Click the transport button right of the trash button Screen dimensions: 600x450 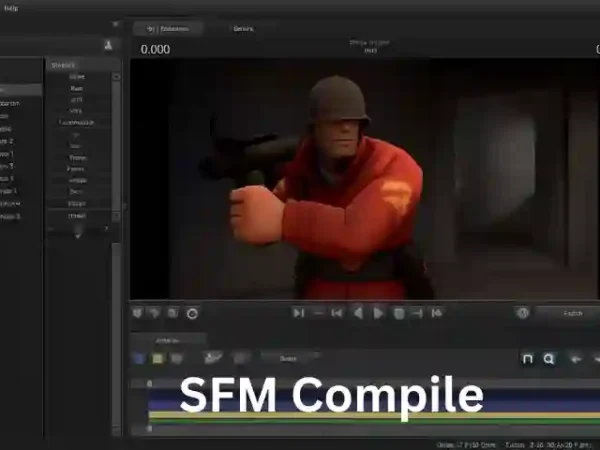pos(417,313)
